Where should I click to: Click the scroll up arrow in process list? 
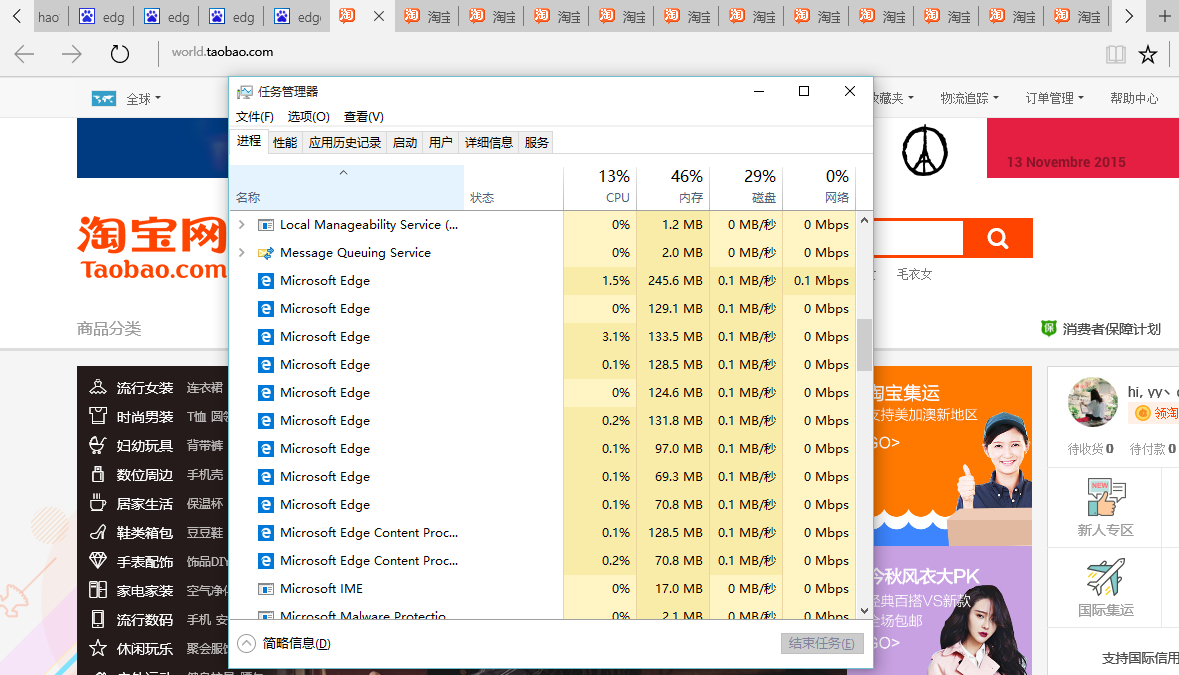click(x=864, y=220)
